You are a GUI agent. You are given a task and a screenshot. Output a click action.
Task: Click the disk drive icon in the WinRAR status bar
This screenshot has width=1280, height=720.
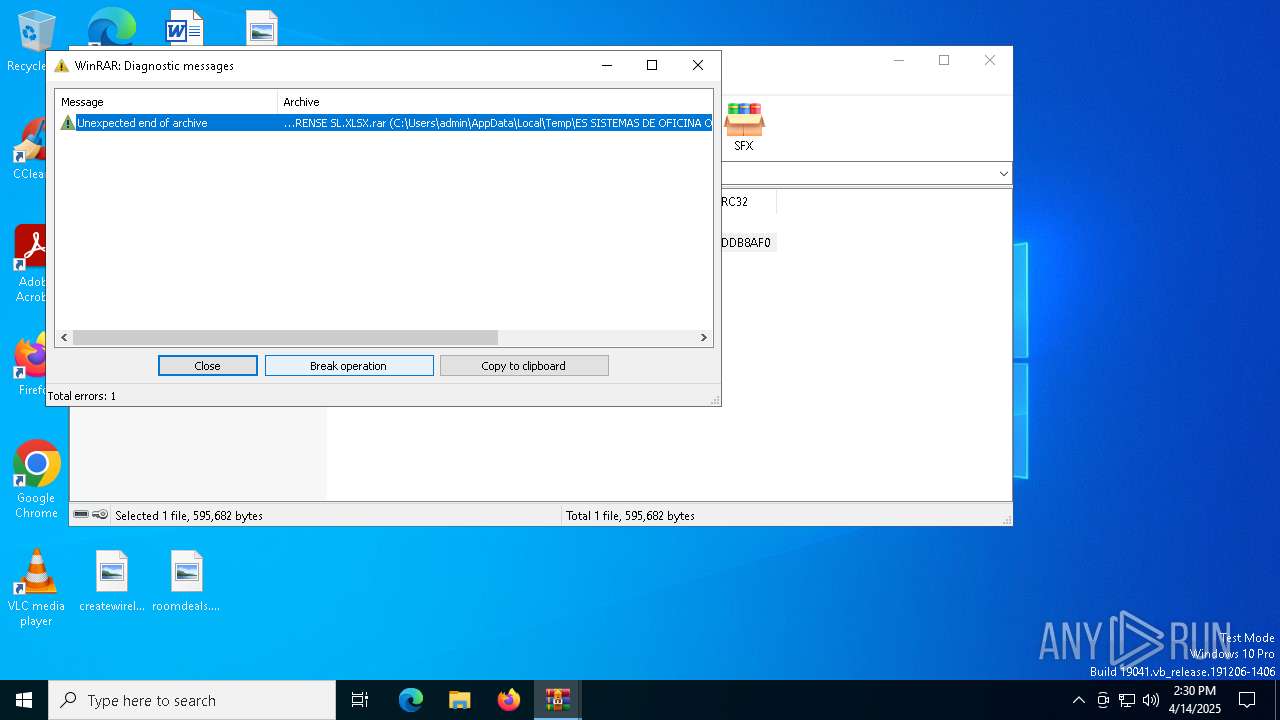[82, 515]
